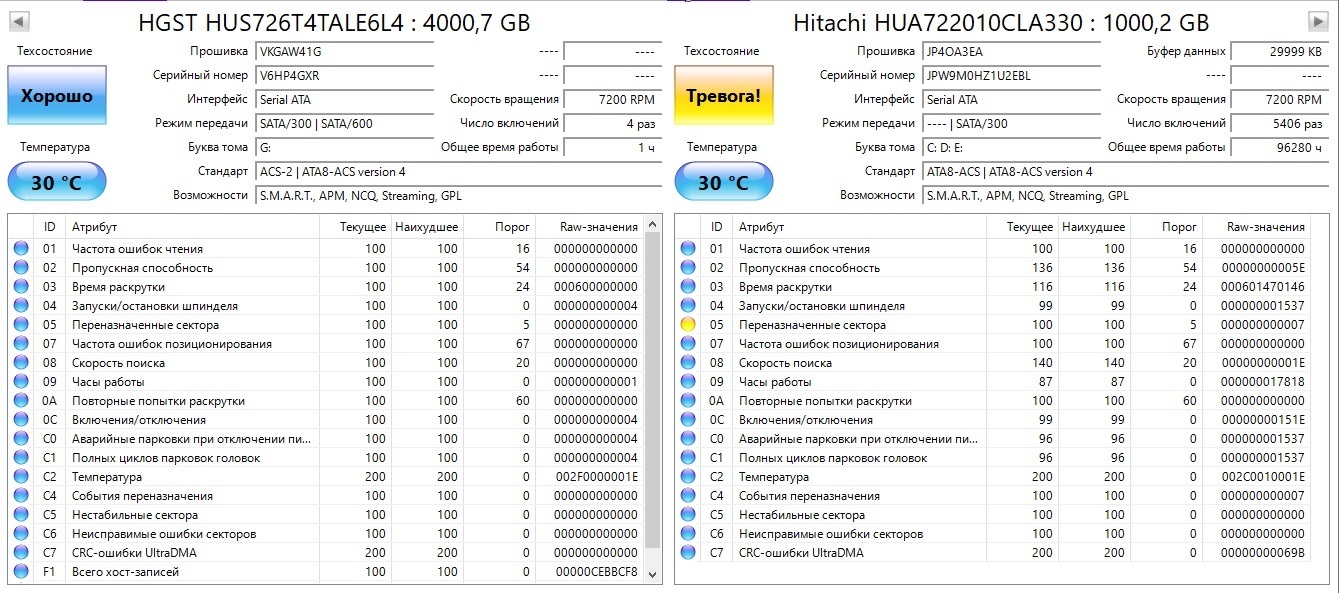This screenshot has height=593, width=1339.
Task: Go to previous disk with left arrow
Action: [x=18, y=22]
